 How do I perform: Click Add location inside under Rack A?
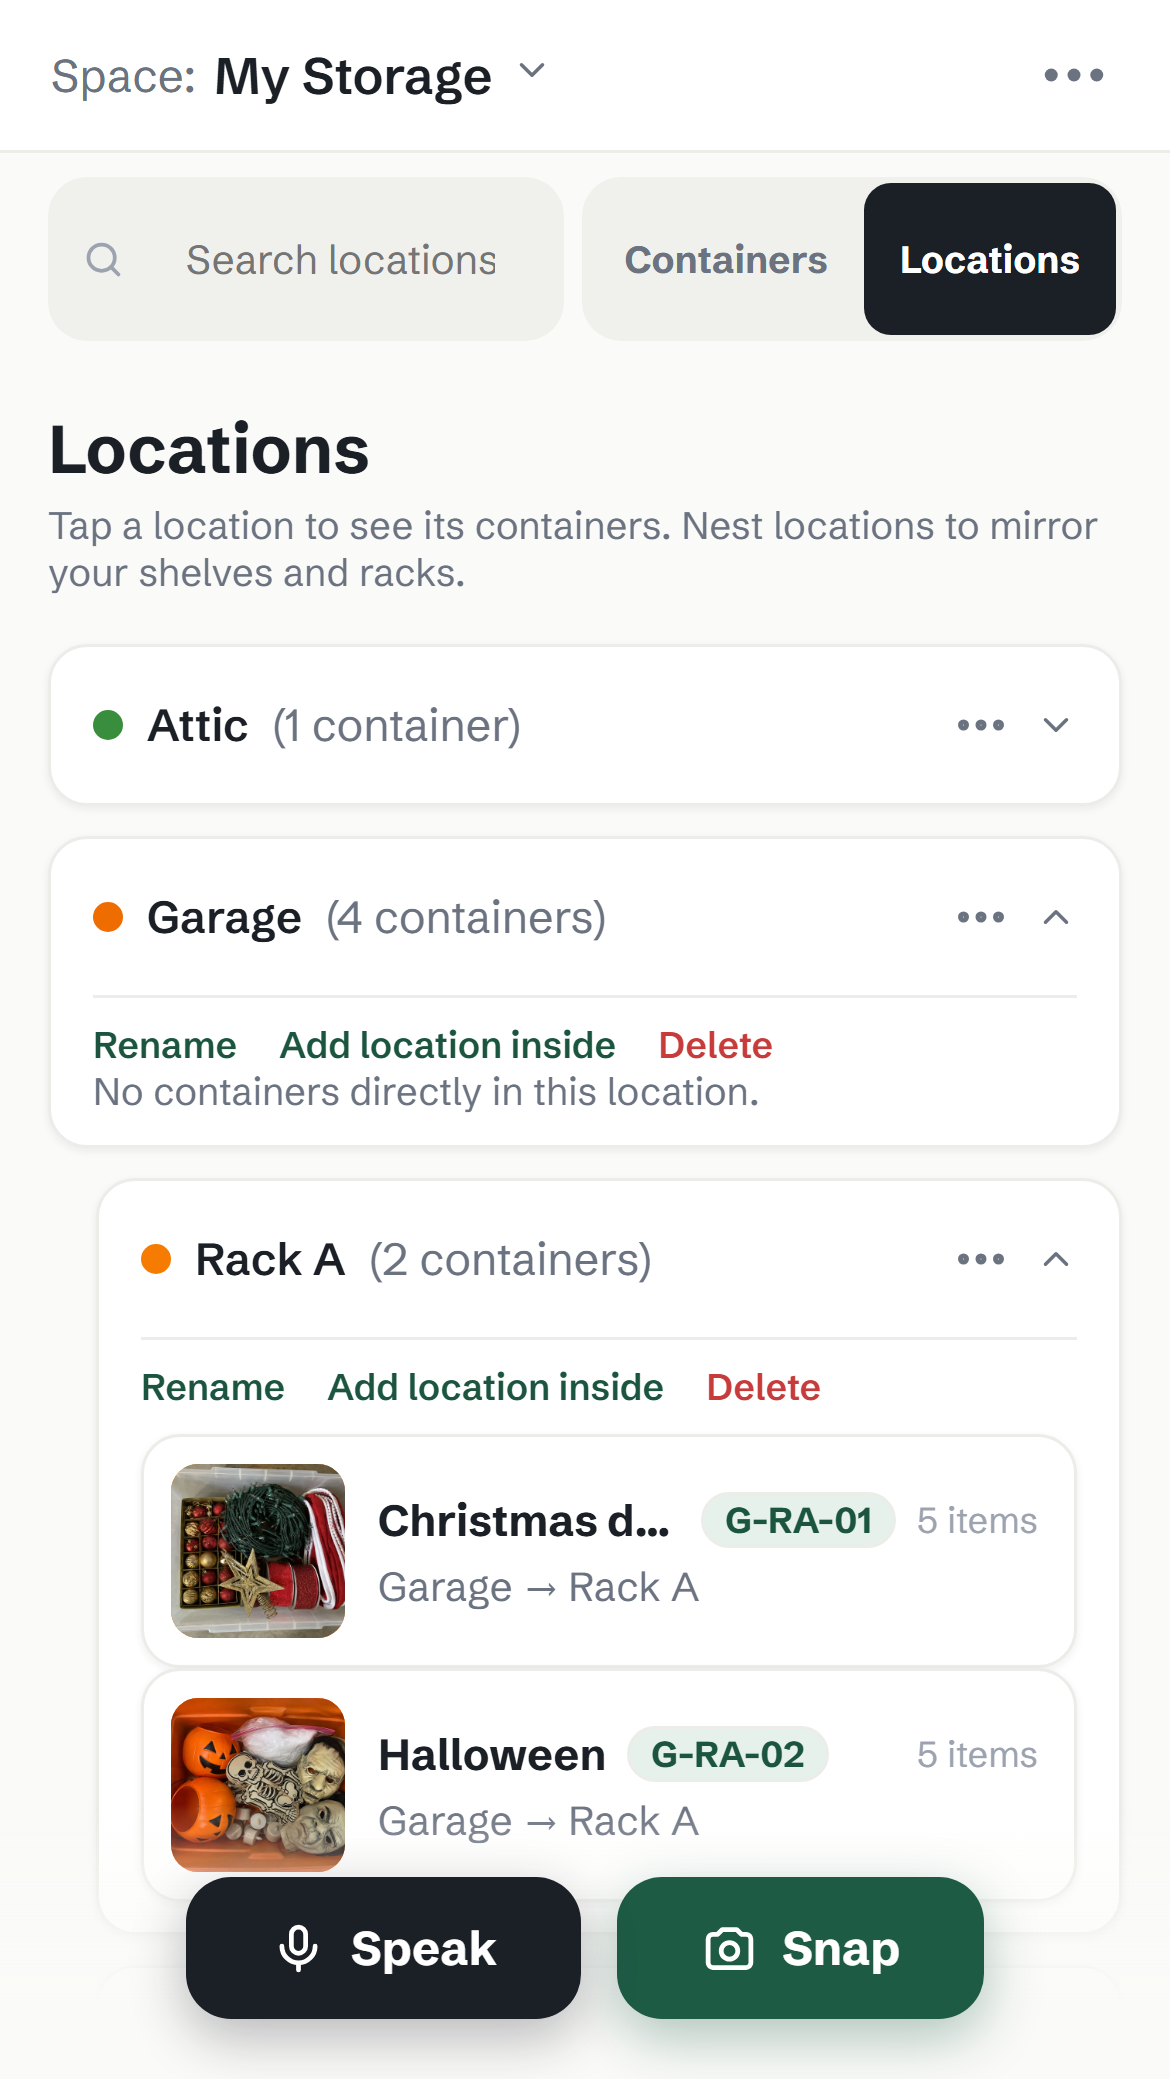point(496,1387)
